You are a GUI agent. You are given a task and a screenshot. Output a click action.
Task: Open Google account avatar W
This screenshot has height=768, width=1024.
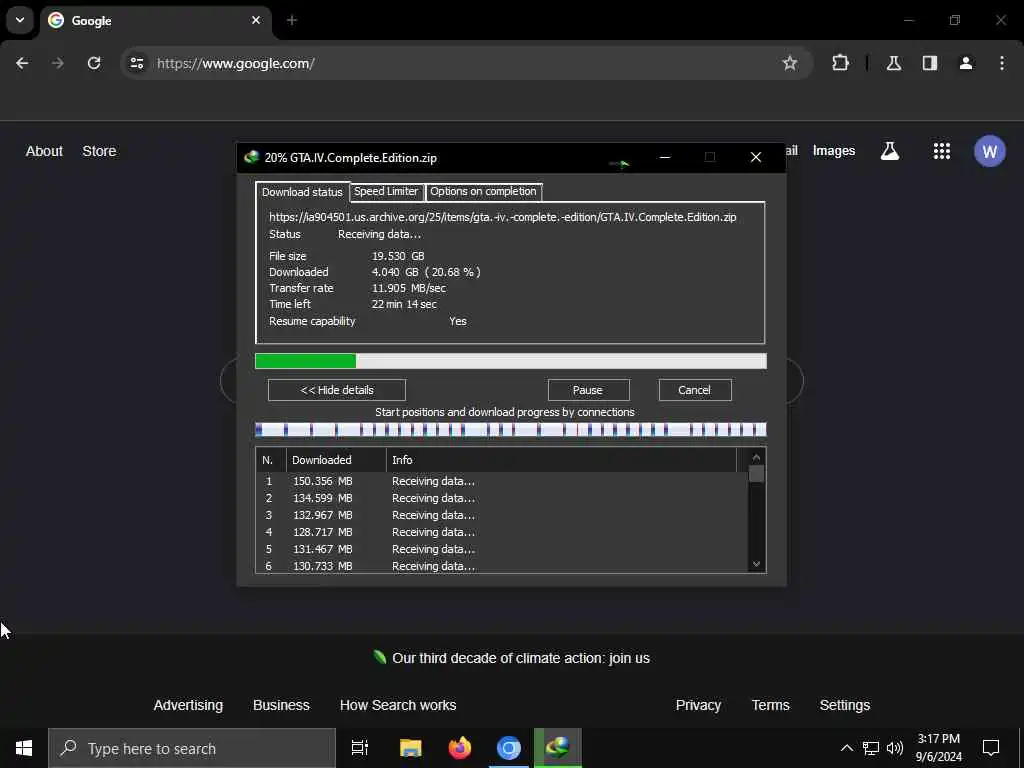(989, 151)
